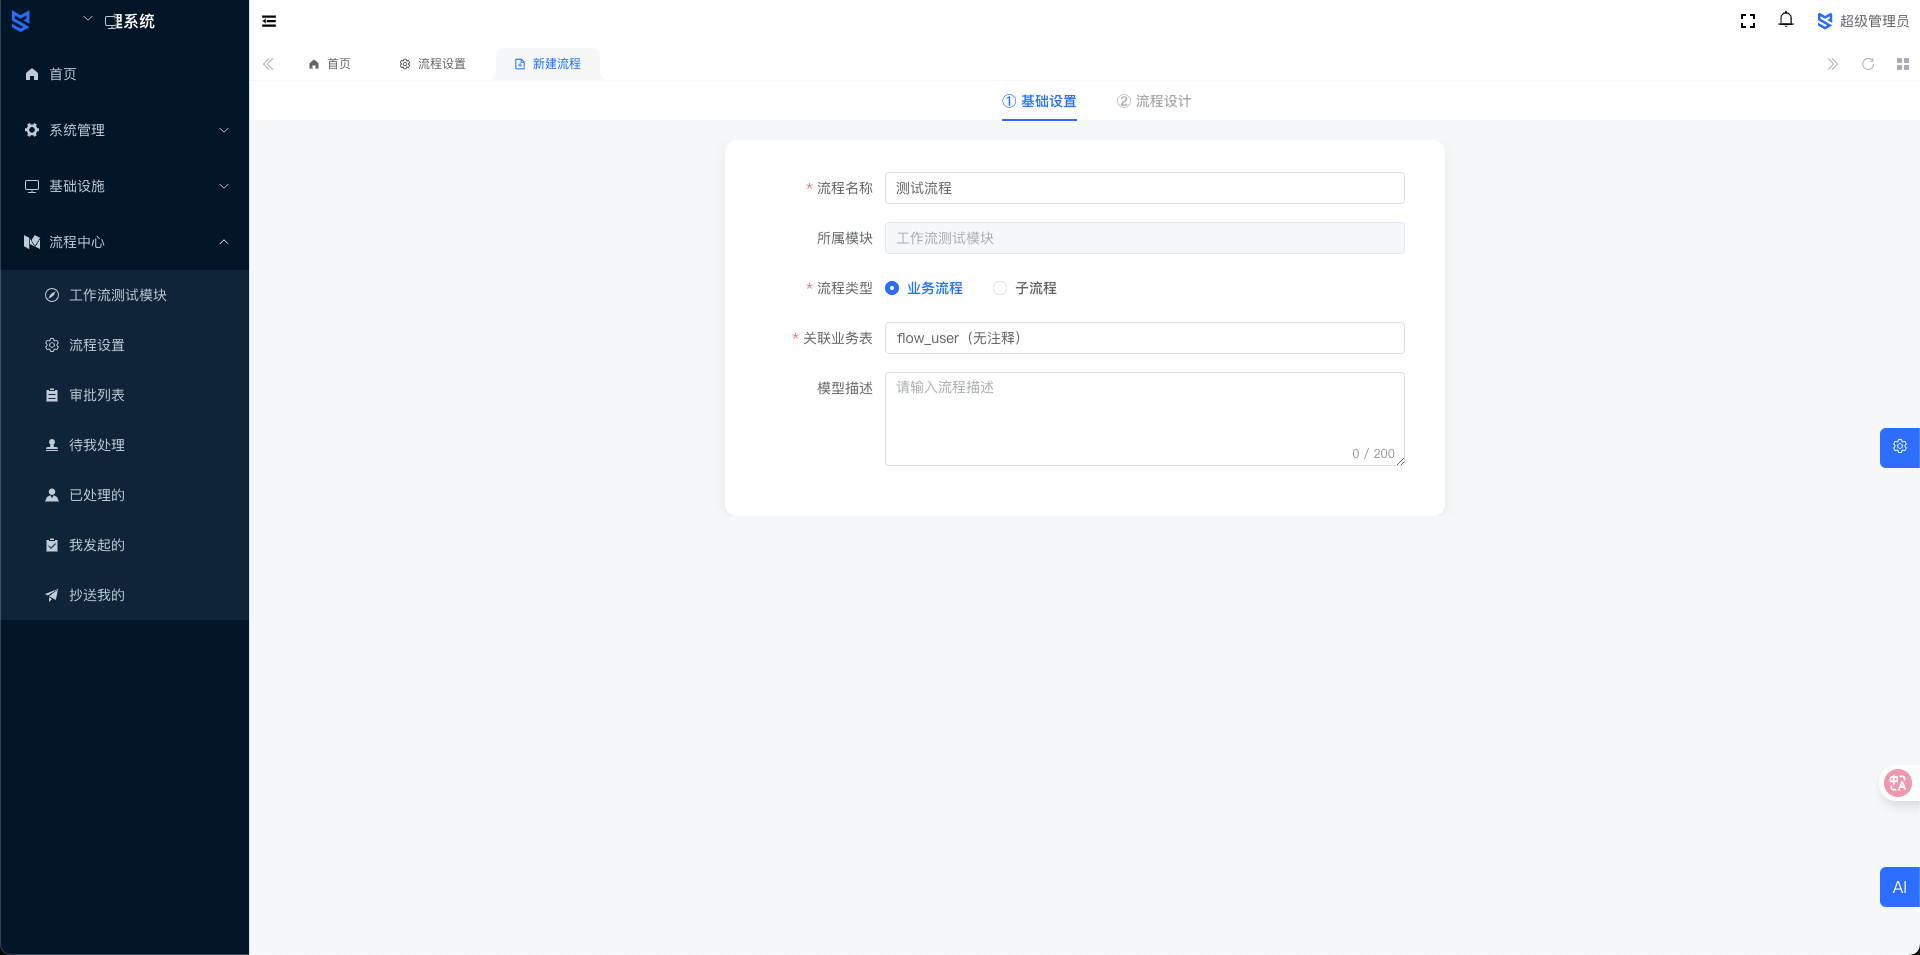1920x955 pixels.
Task: Switch to the 首页 page tab
Action: click(330, 64)
